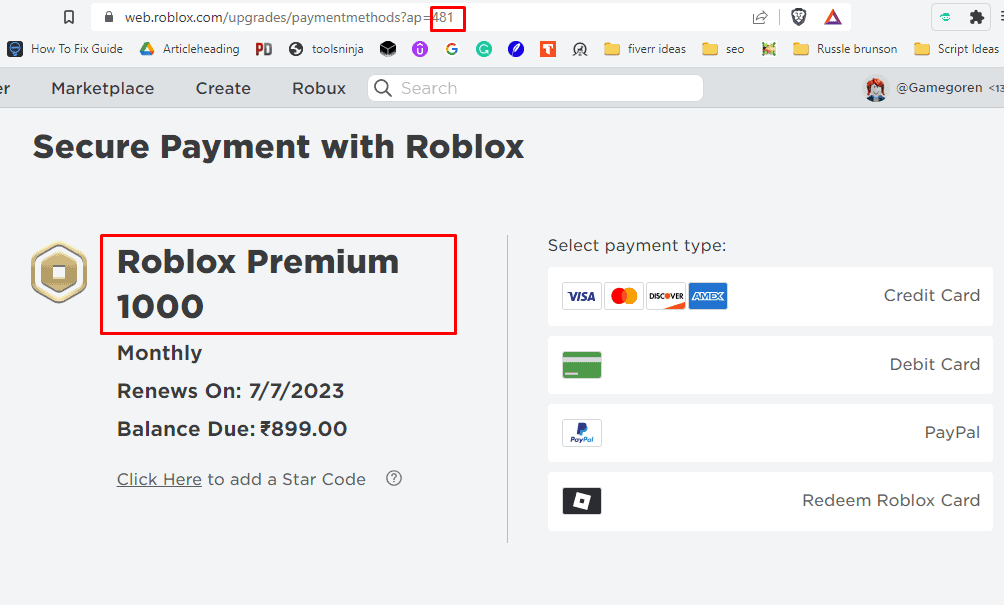
Task: Open Articleheading Google Drive bookmark
Action: tap(190, 49)
